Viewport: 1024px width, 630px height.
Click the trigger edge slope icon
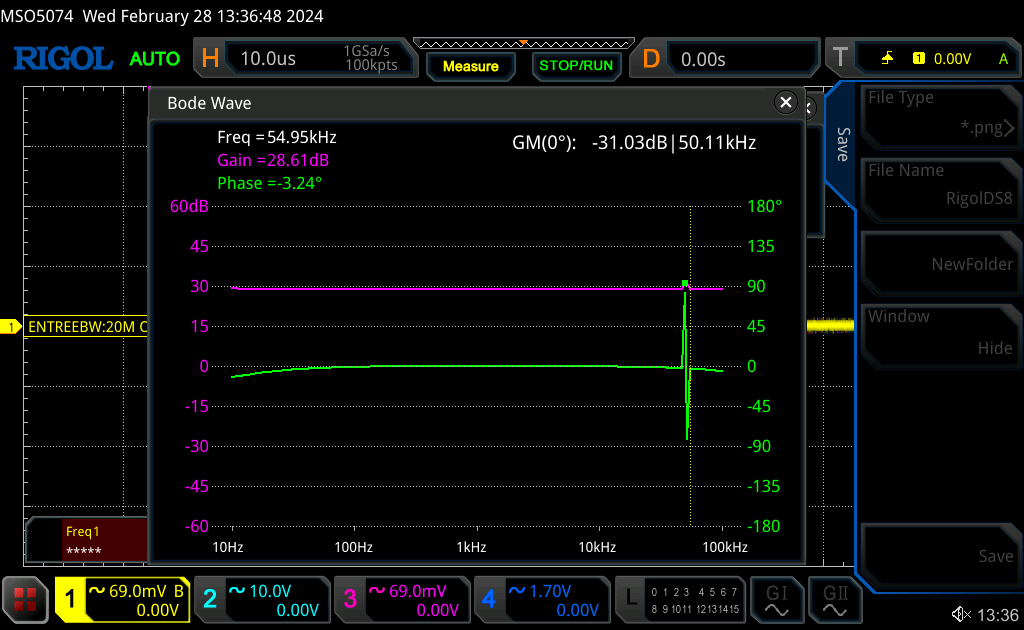coord(888,59)
